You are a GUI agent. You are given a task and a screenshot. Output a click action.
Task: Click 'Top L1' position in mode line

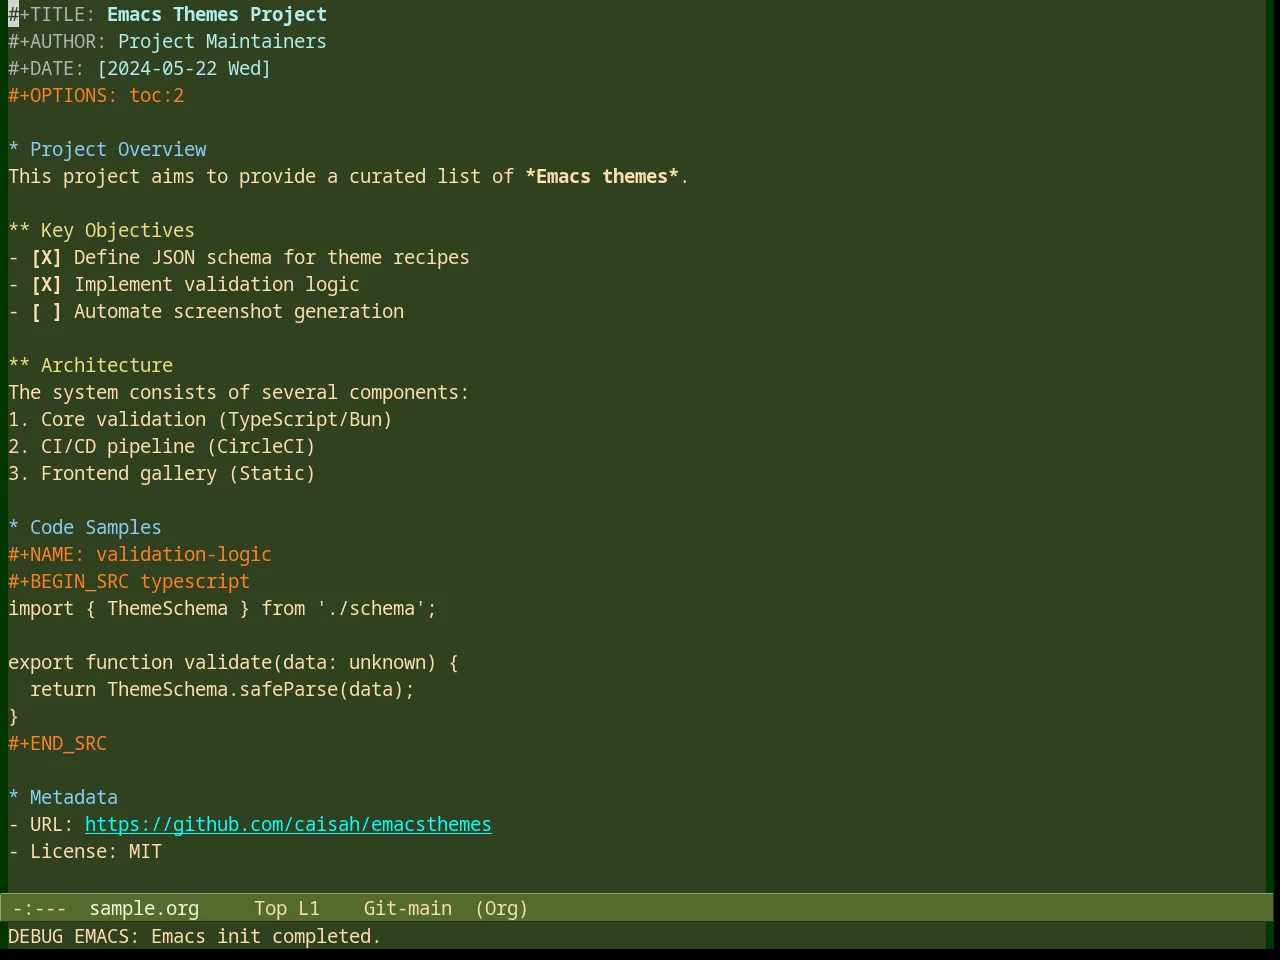286,909
